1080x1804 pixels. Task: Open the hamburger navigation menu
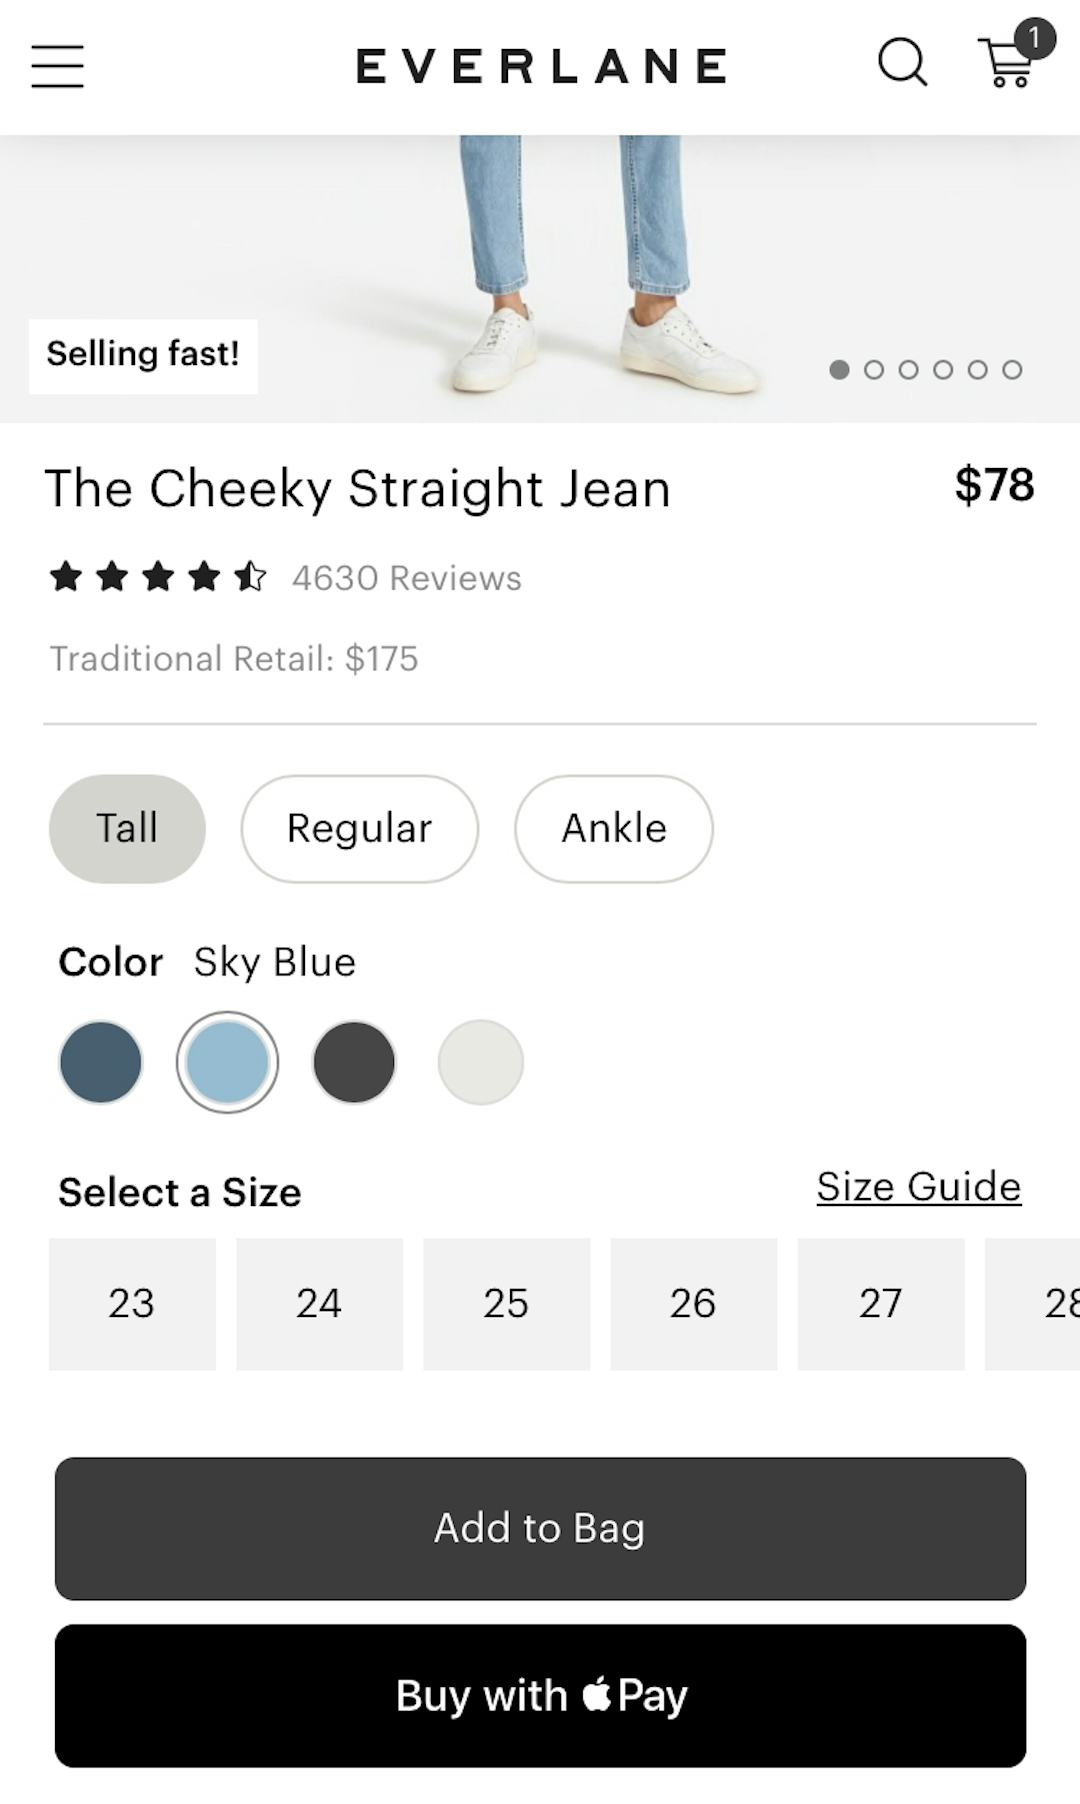[57, 66]
